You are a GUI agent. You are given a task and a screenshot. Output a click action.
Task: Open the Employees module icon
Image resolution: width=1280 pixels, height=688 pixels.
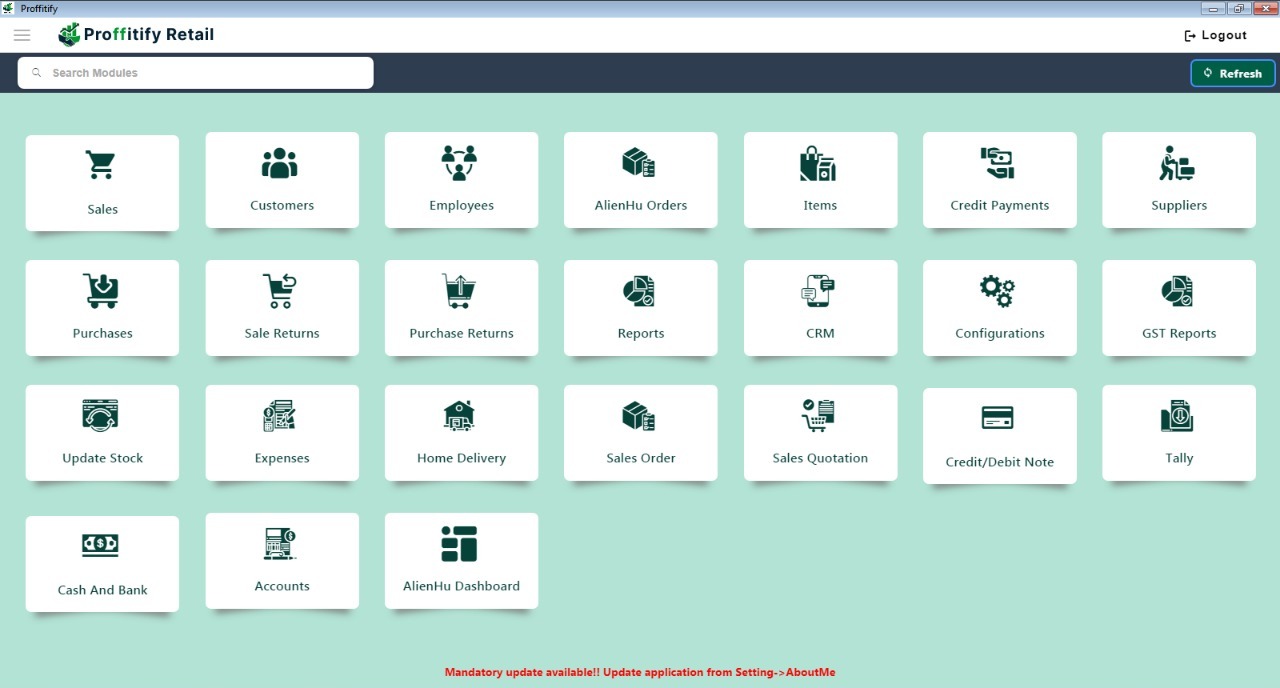tap(460, 163)
